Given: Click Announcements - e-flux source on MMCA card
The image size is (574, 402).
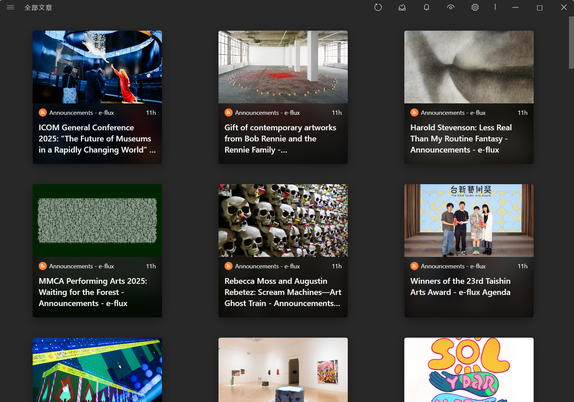Looking at the screenshot, I should point(82,266).
